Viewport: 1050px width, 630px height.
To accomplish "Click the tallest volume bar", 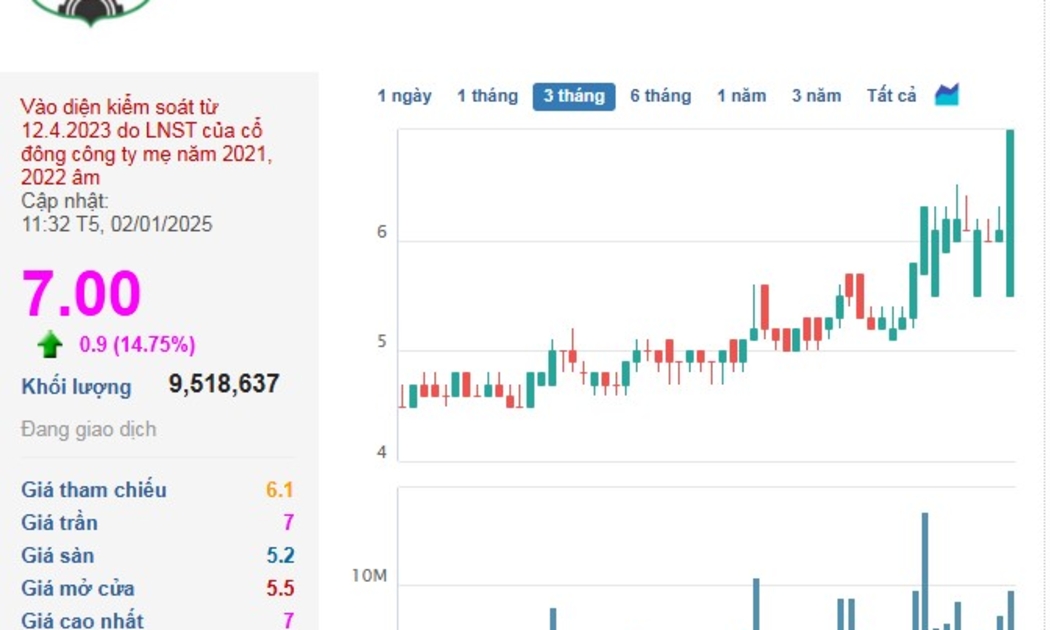I will pyautogui.click(x=925, y=570).
